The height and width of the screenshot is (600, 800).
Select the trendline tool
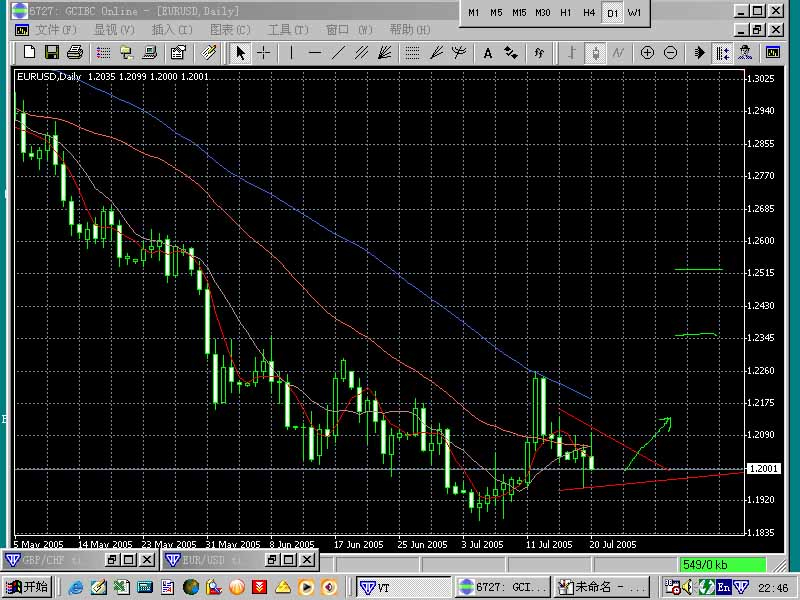(x=338, y=53)
